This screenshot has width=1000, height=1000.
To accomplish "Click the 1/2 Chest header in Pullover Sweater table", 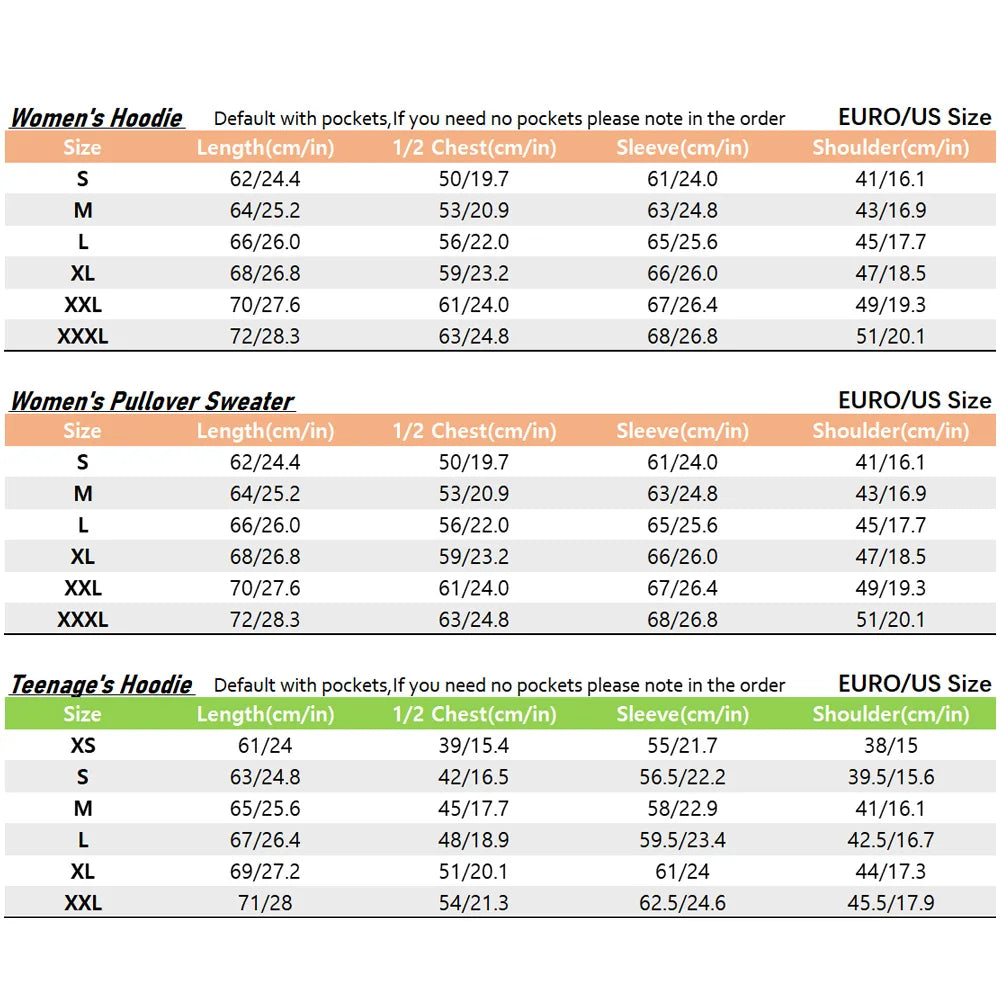I will click(474, 431).
